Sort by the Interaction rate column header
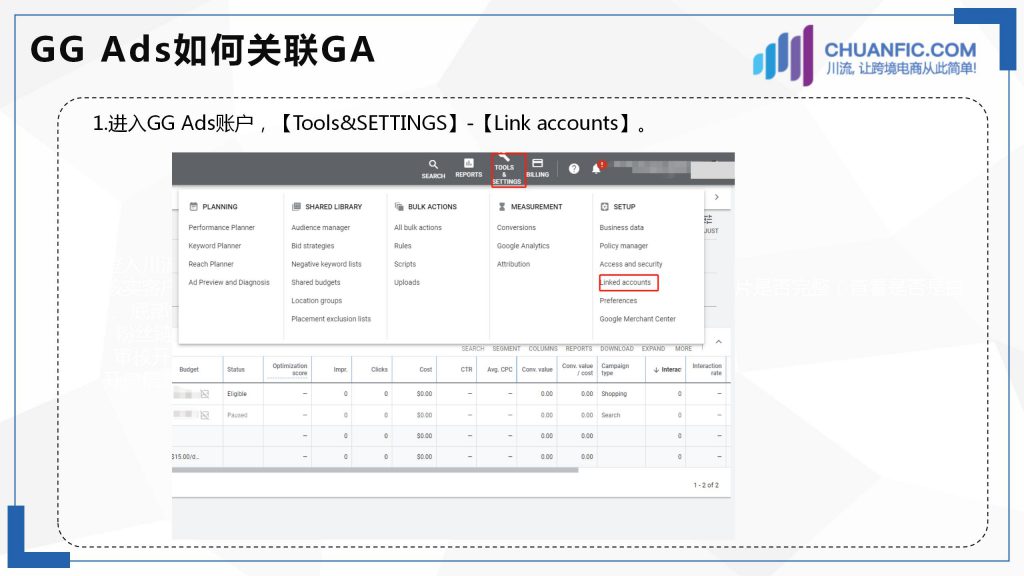1024x576 pixels. 707,370
